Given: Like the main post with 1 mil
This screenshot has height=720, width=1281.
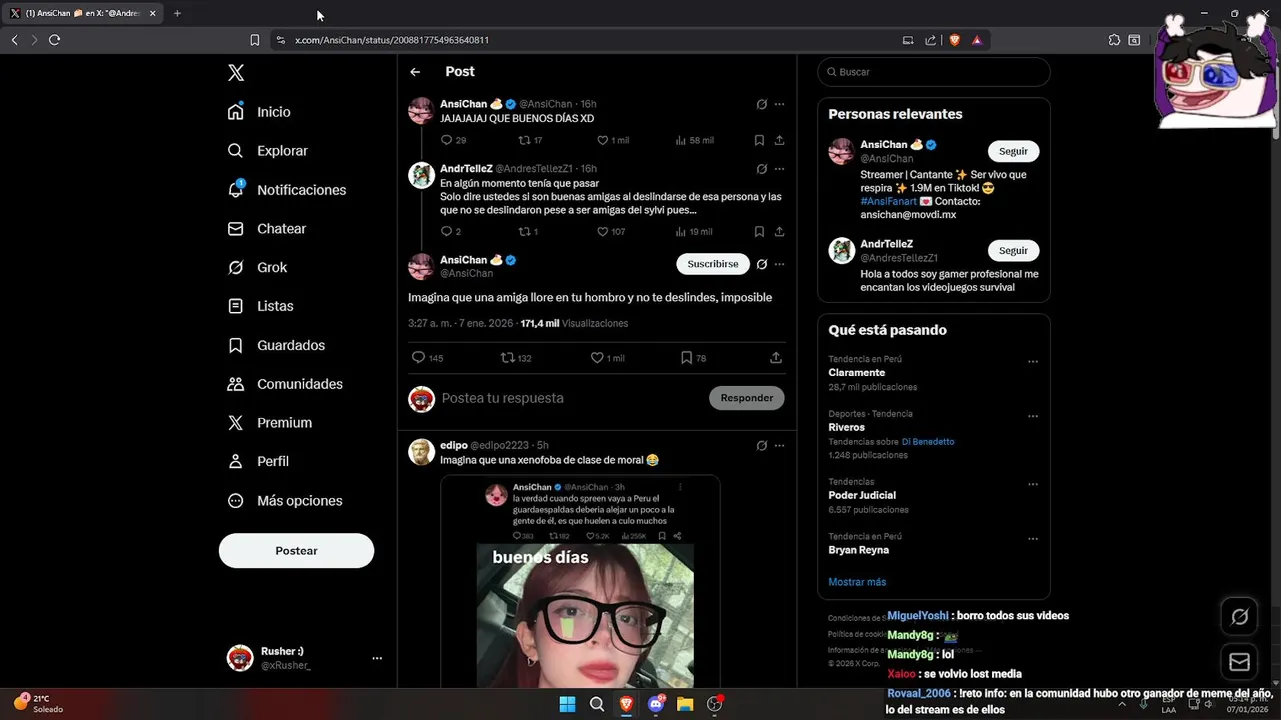Looking at the screenshot, I should (x=597, y=357).
